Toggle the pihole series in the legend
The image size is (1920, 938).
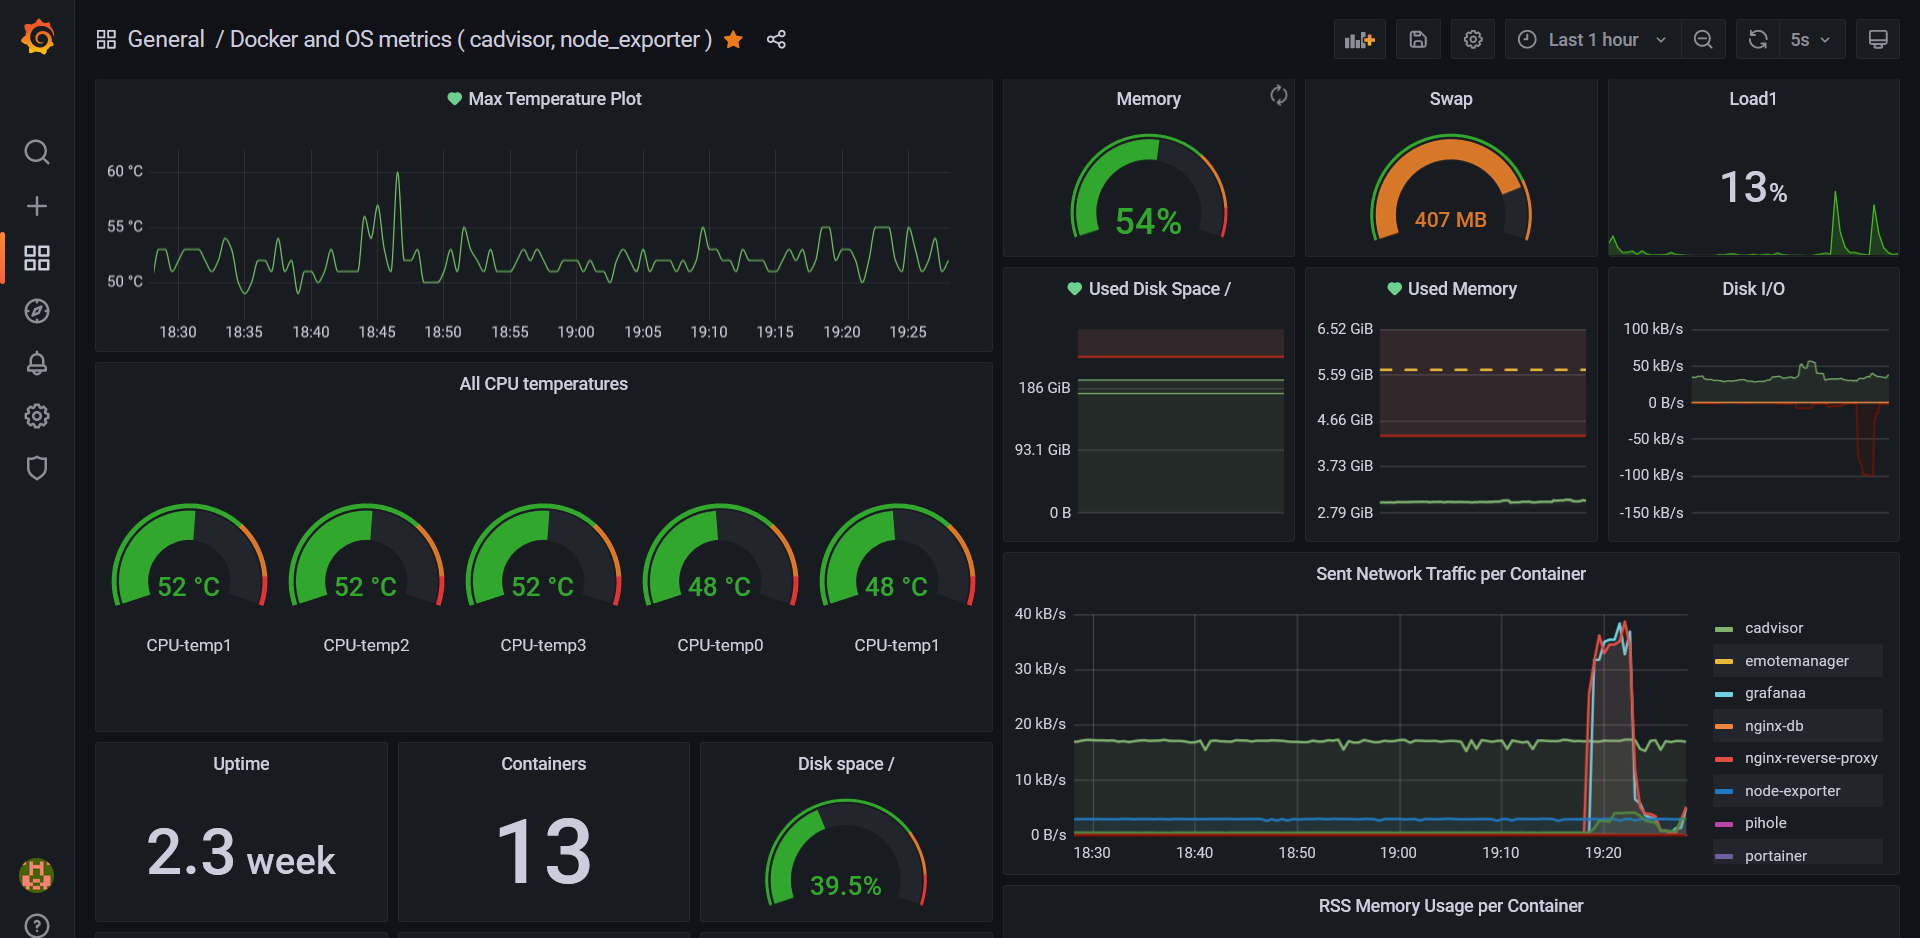tap(1766, 823)
